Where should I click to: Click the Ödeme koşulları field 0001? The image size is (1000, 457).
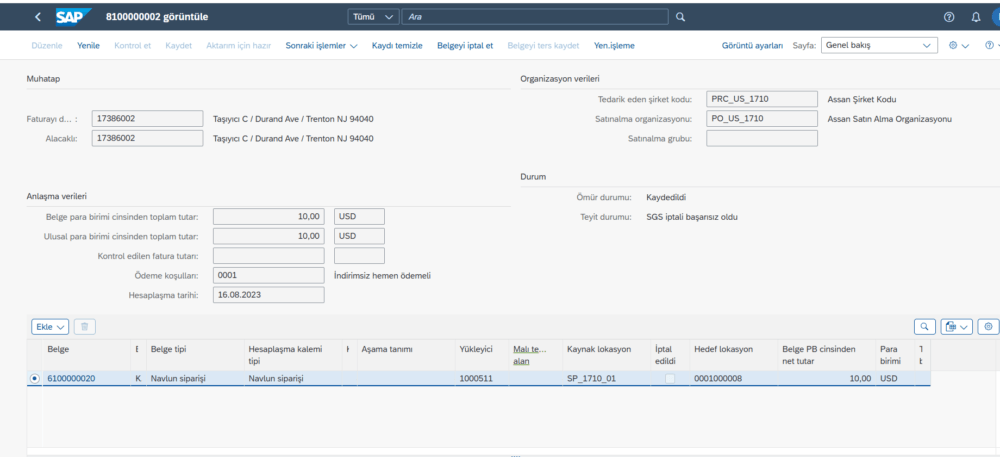268,275
